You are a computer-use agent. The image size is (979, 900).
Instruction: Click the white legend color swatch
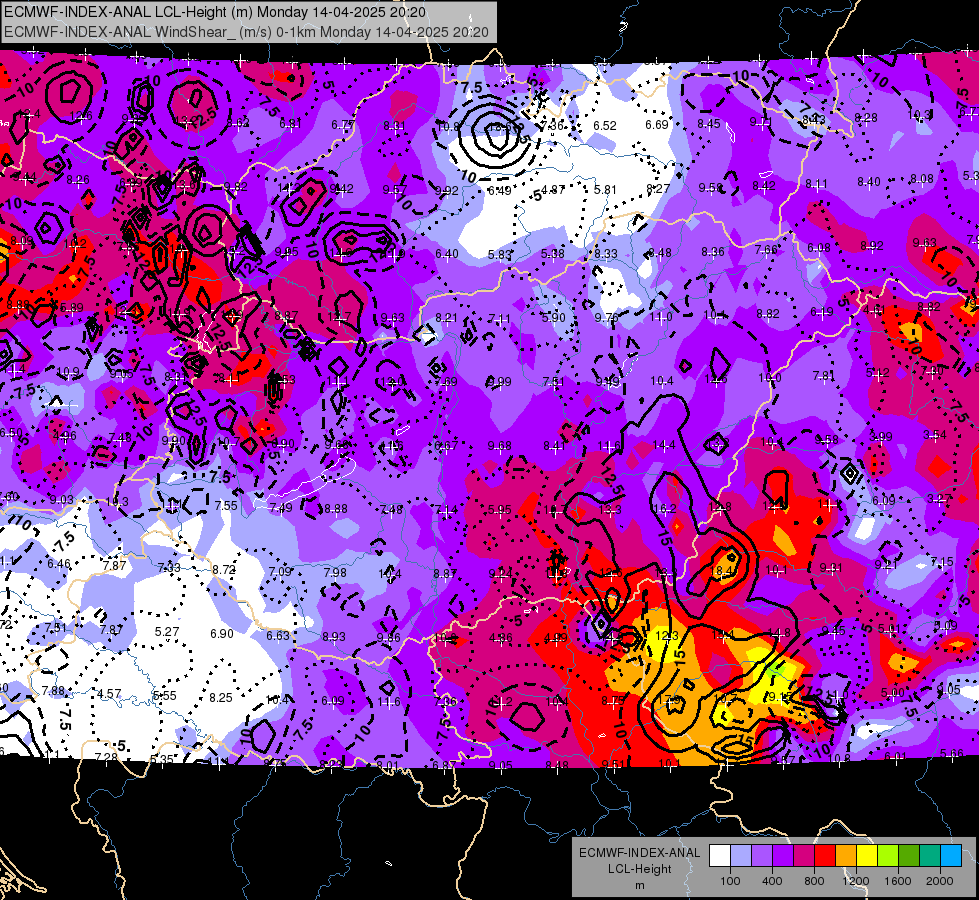click(720, 856)
